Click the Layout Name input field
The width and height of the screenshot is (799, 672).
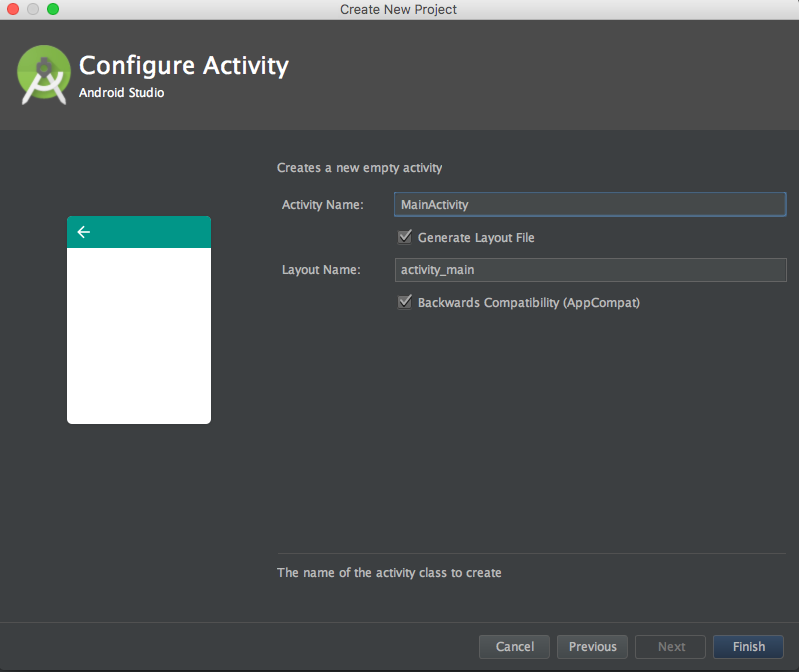pyautogui.click(x=590, y=270)
